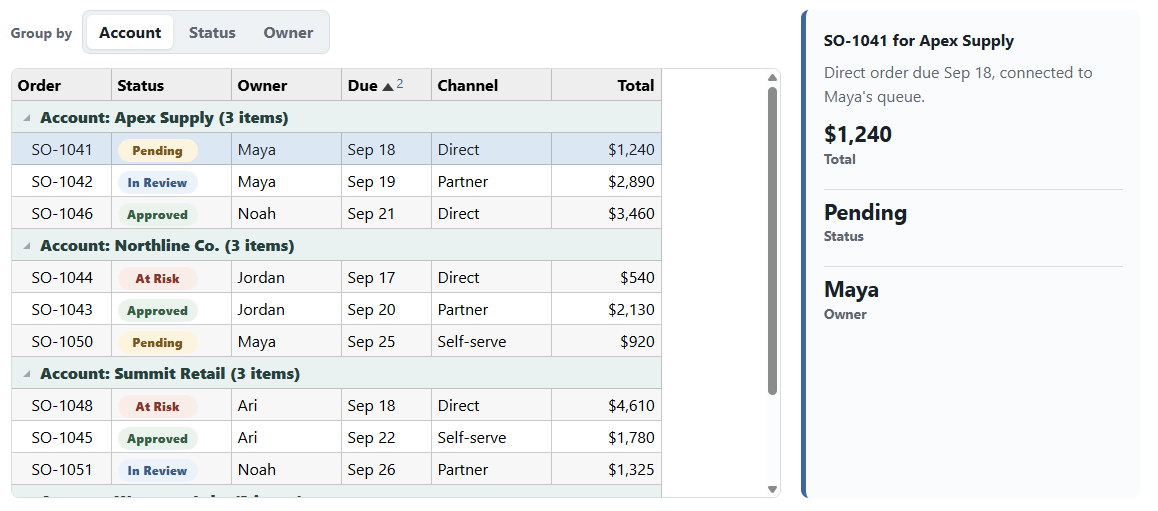Sort by the Total column header

(606, 85)
